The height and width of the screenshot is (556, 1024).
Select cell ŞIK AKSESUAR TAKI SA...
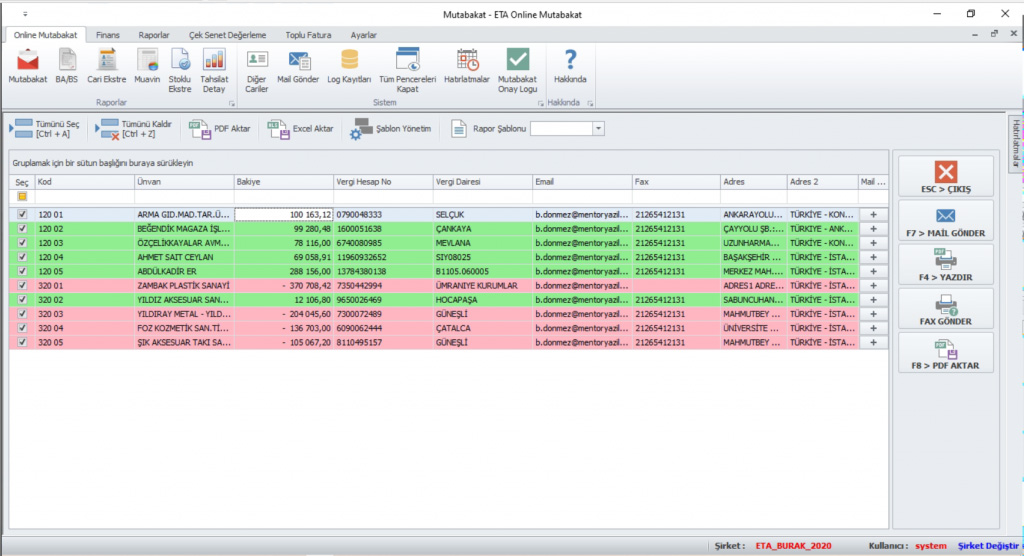(x=184, y=342)
